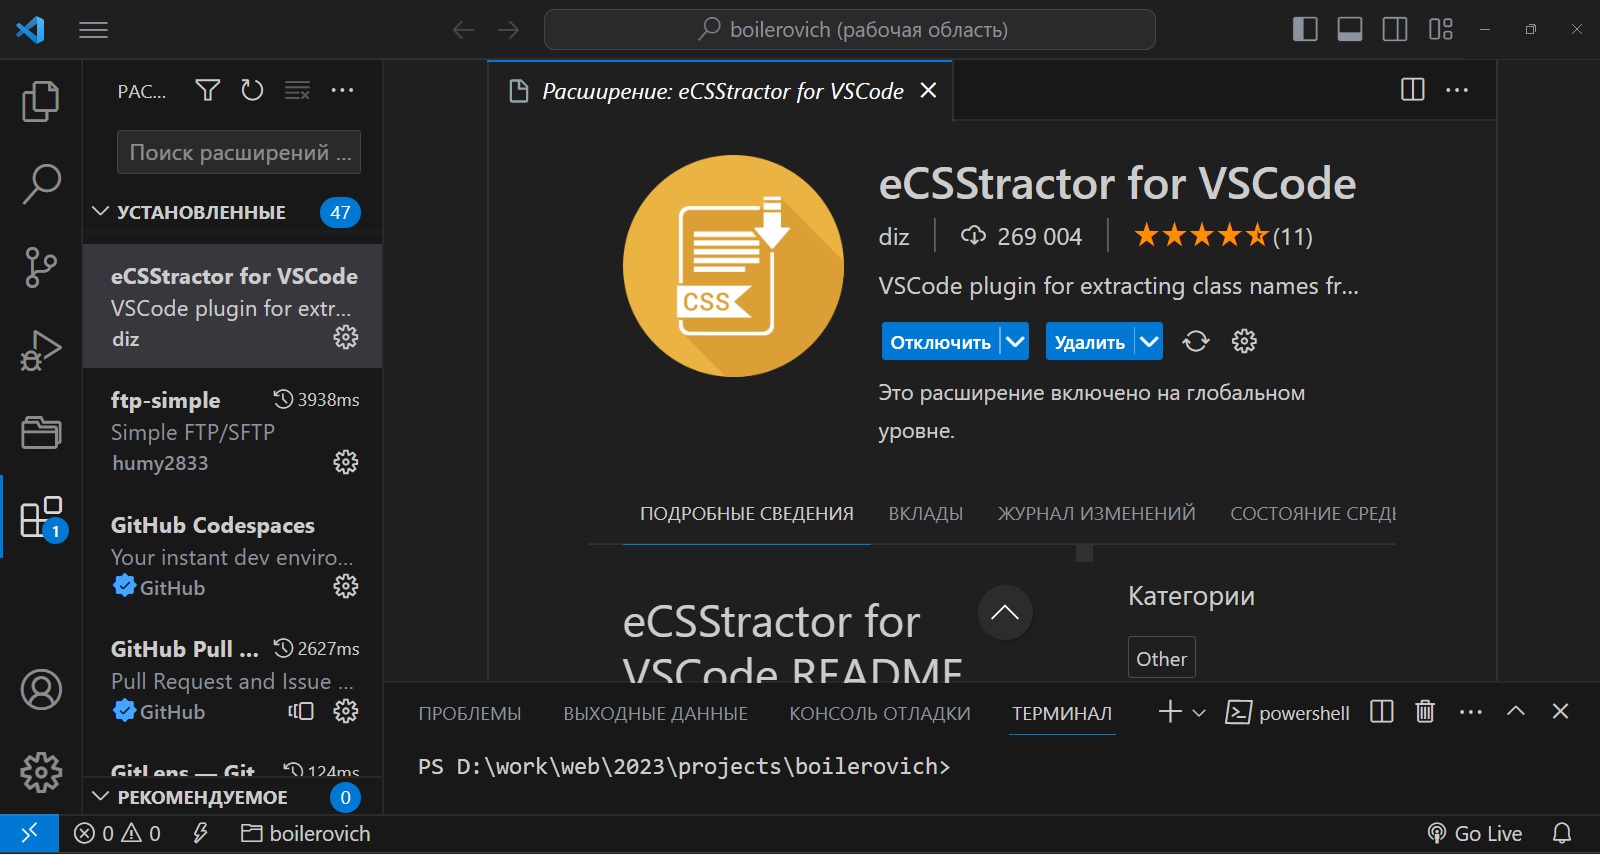Image resolution: width=1600 pixels, height=854 pixels.
Task: Refresh the extensions list
Action: (252, 91)
